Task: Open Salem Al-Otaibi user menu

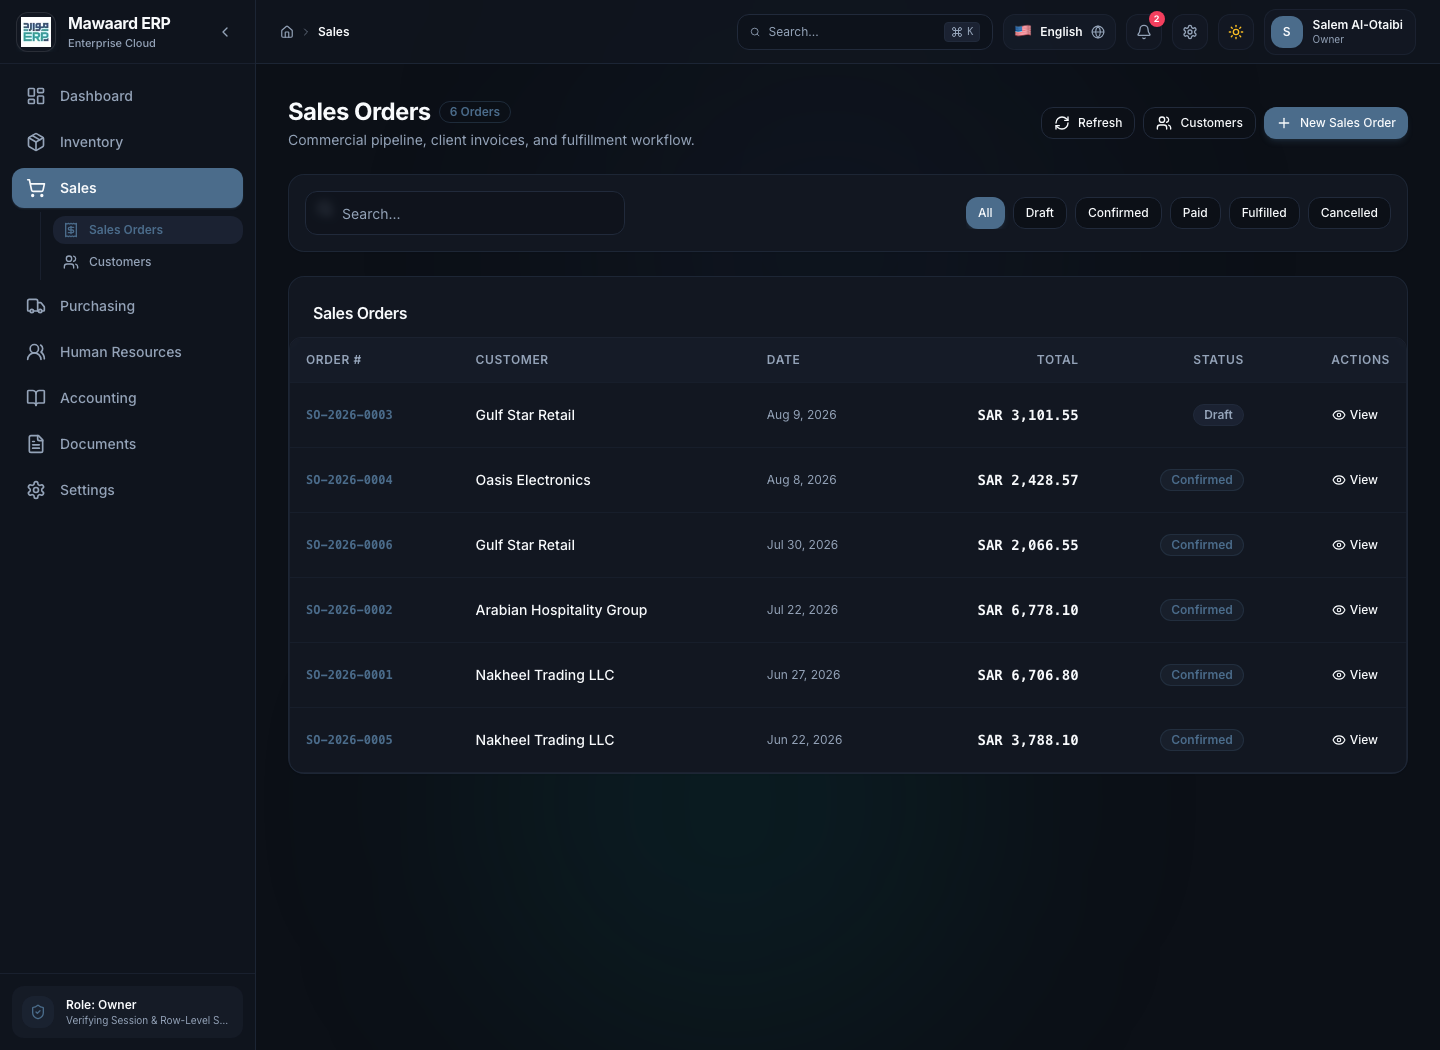Action: click(x=1340, y=32)
